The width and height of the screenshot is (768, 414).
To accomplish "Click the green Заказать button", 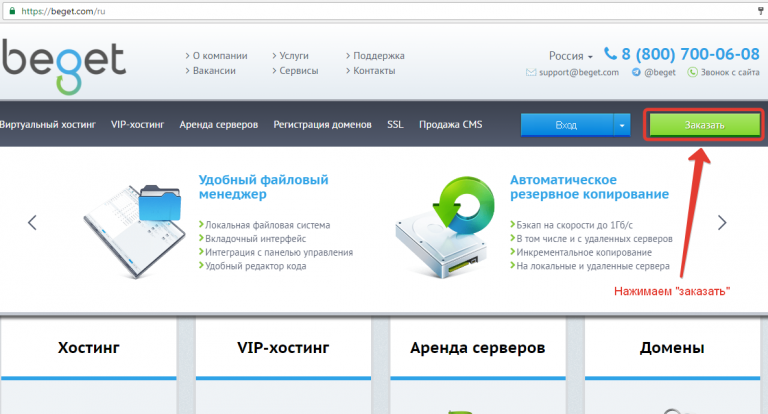I will click(704, 125).
